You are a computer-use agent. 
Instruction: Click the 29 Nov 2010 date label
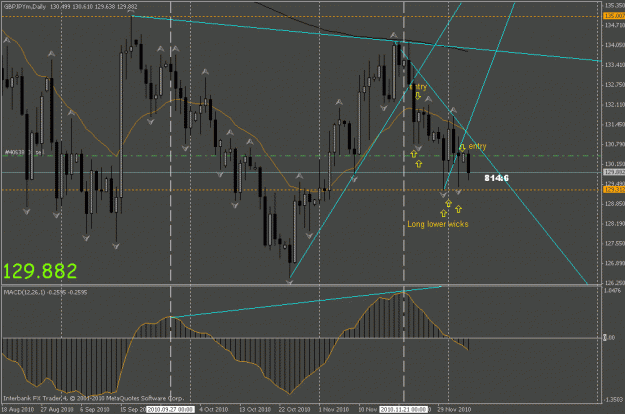pyautogui.click(x=454, y=409)
